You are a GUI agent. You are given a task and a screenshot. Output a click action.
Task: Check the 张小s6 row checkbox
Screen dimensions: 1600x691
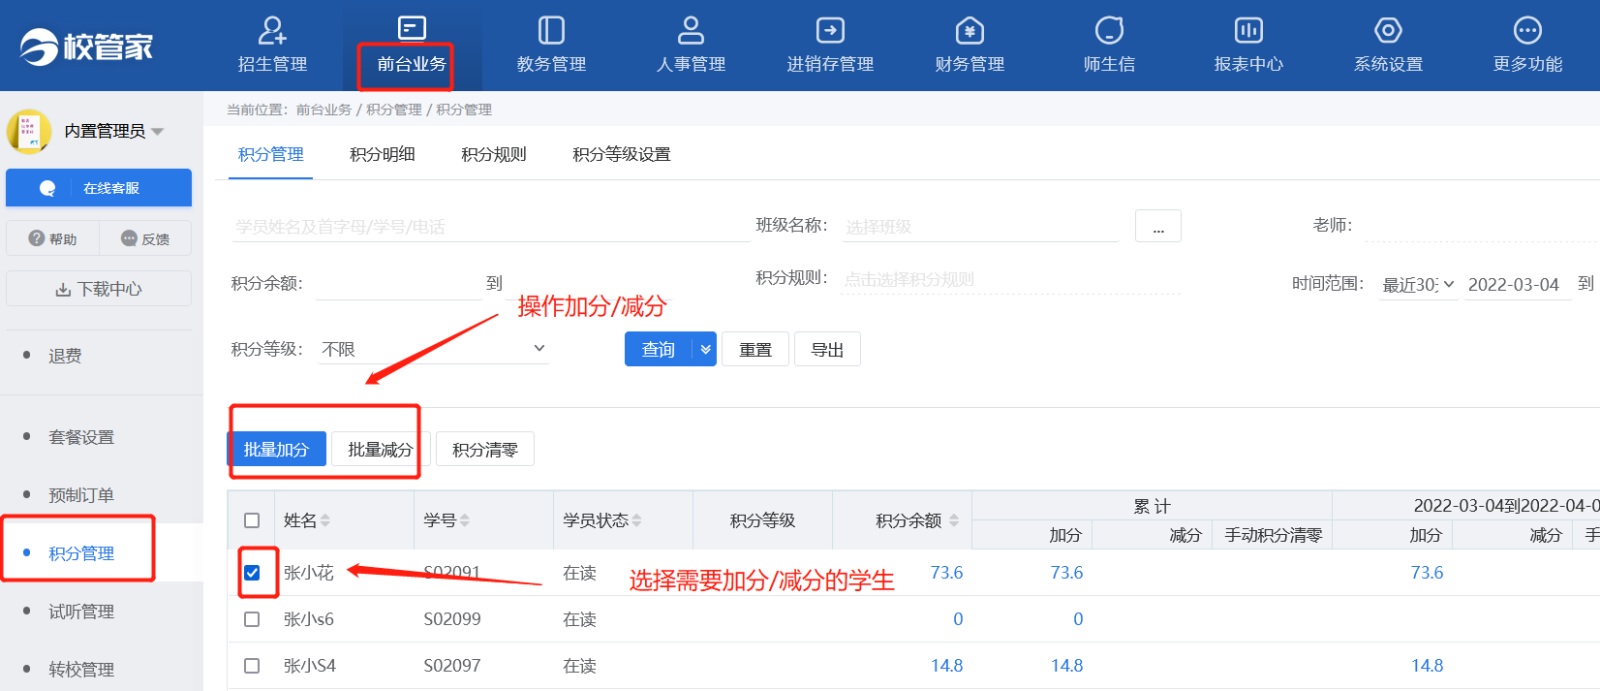[252, 619]
